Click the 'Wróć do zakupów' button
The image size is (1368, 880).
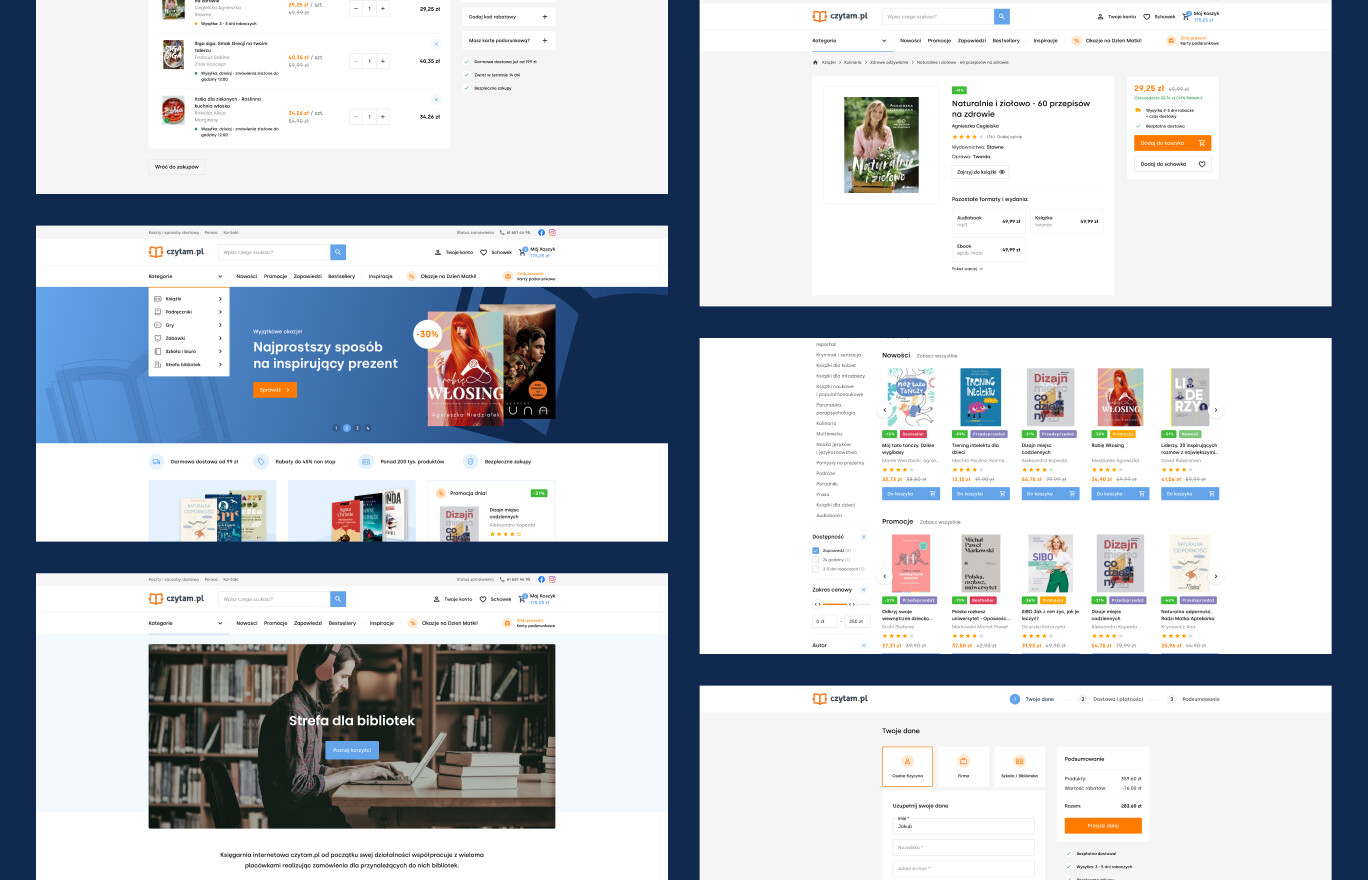(178, 167)
